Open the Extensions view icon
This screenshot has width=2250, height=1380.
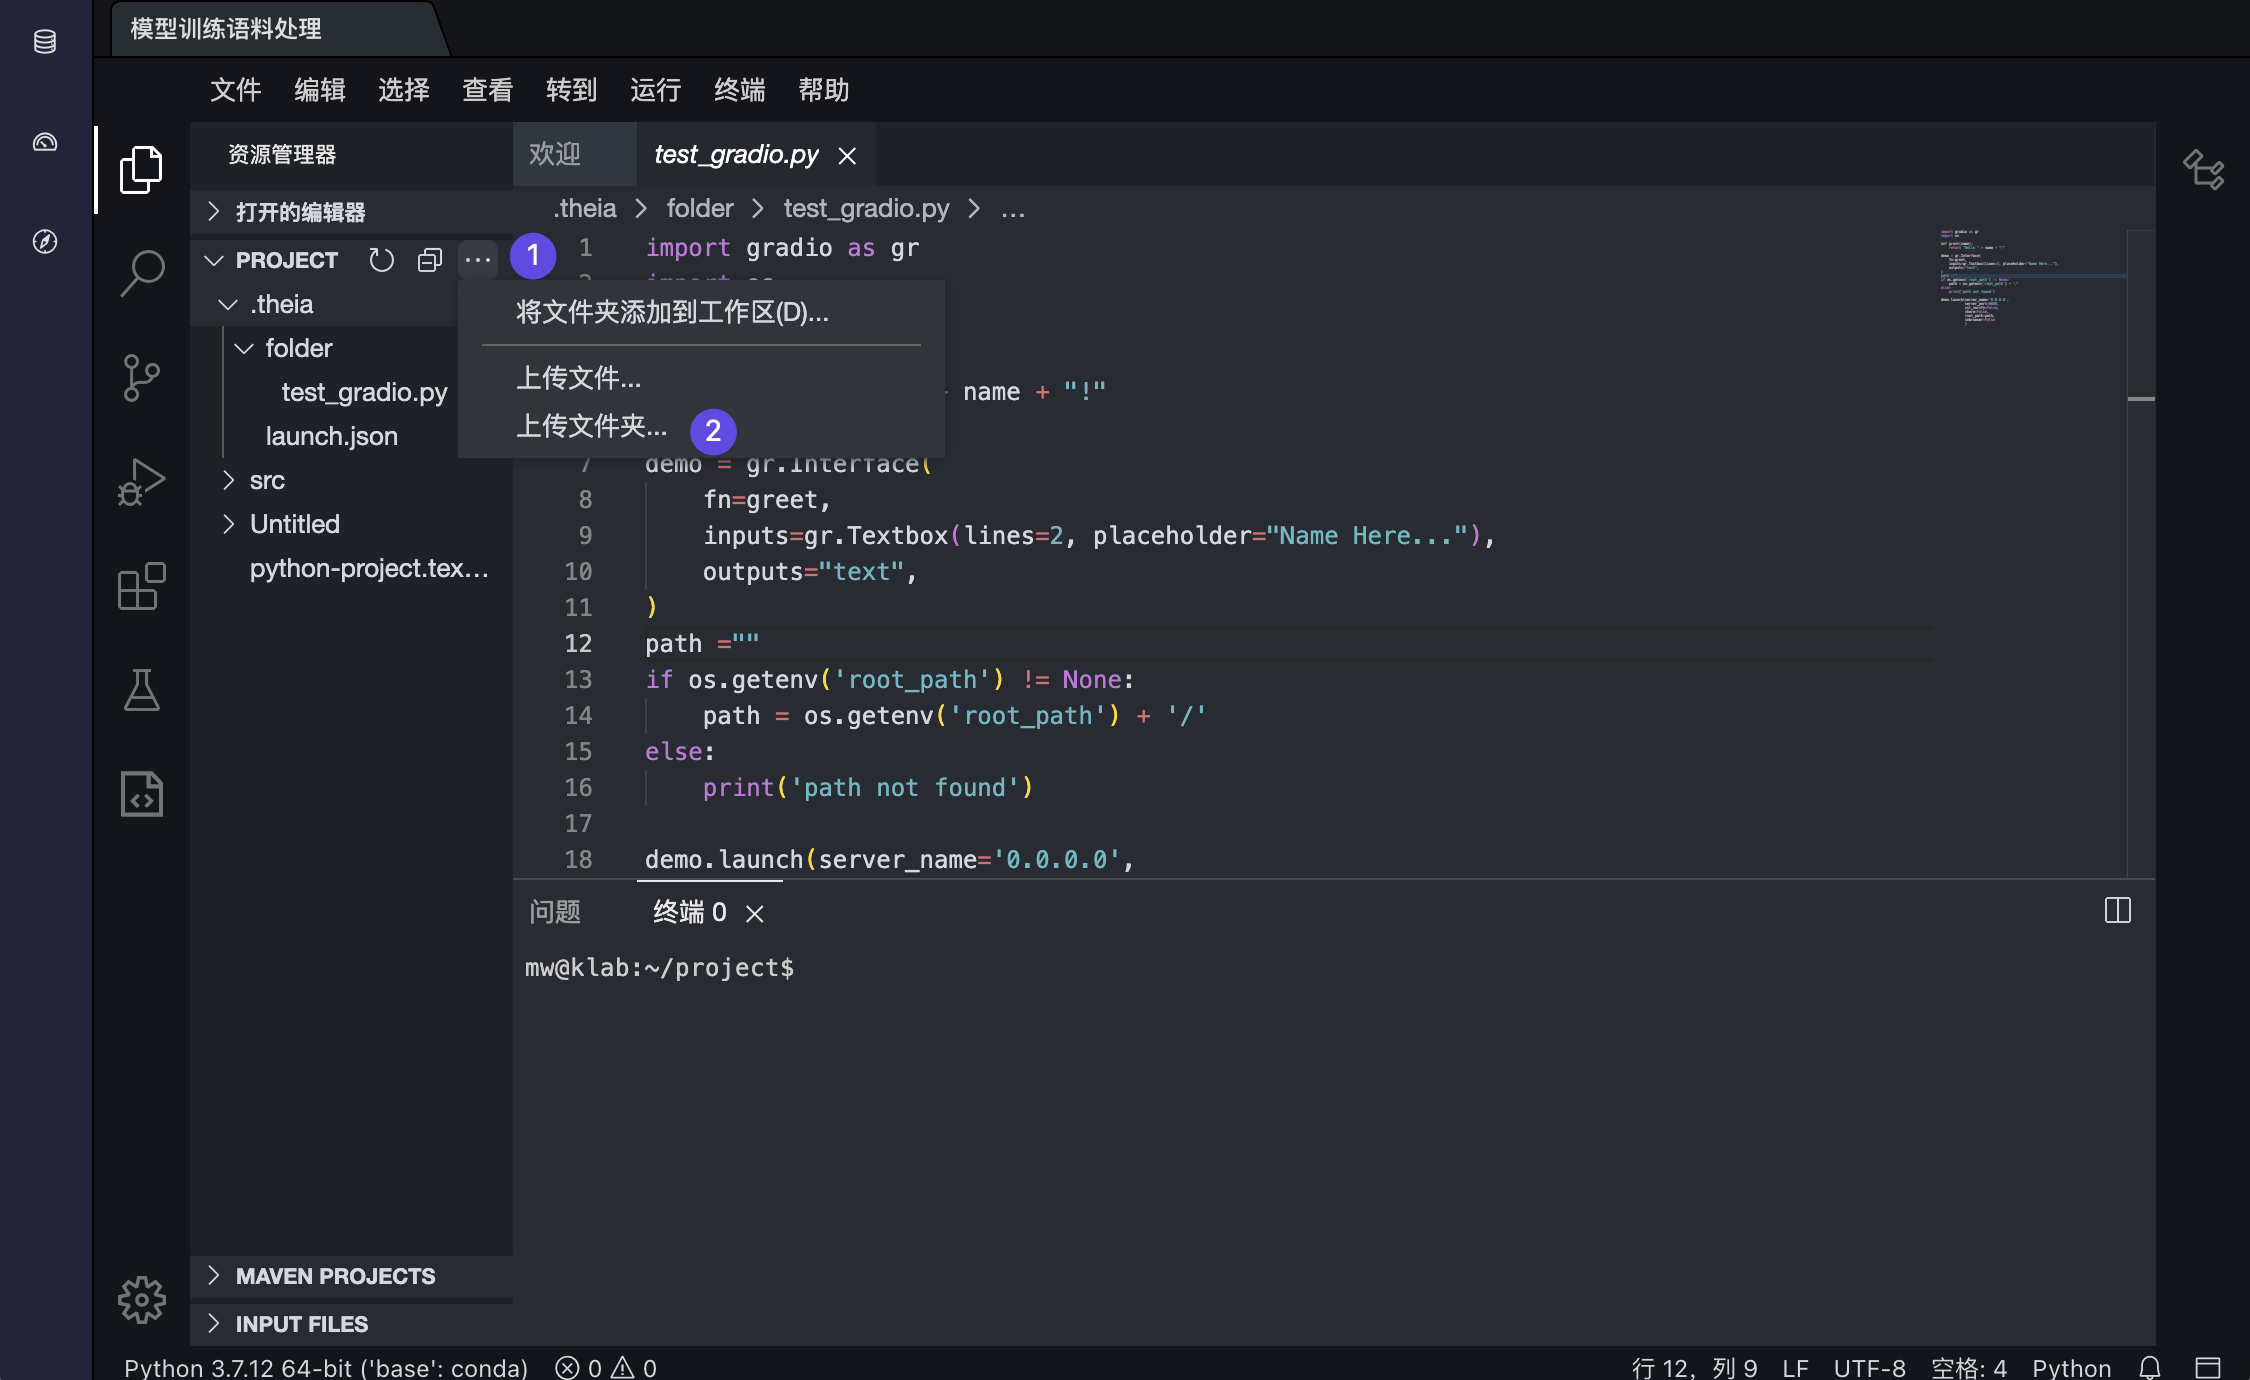pyautogui.click(x=141, y=586)
